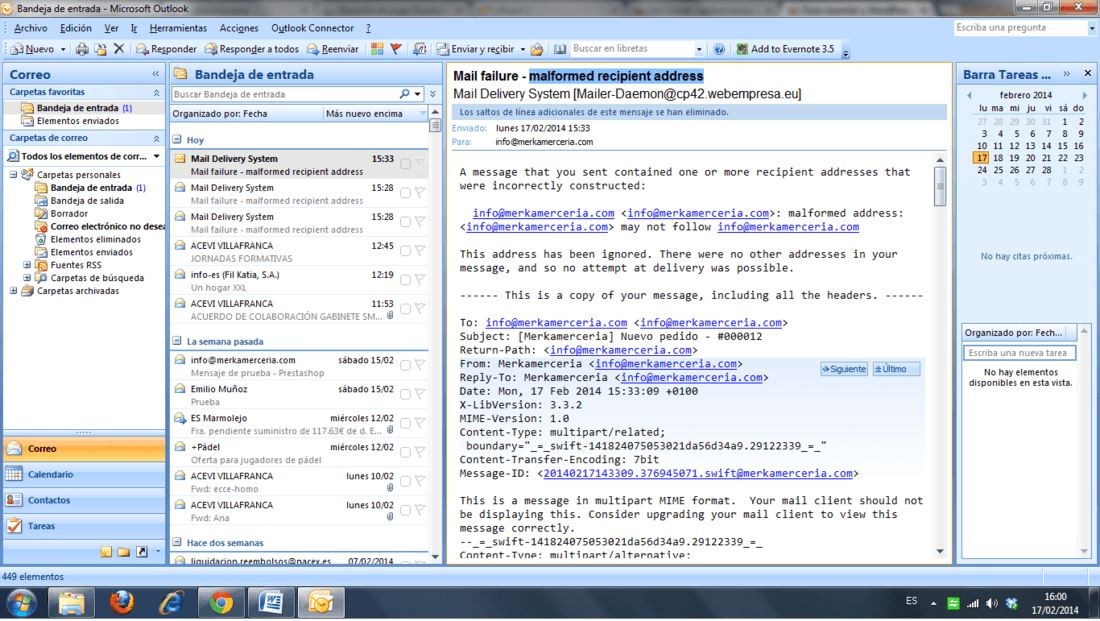Screen dimensions: 1100x621
Task: Toggle category box on Un hogar XXL message
Action: click(405, 279)
